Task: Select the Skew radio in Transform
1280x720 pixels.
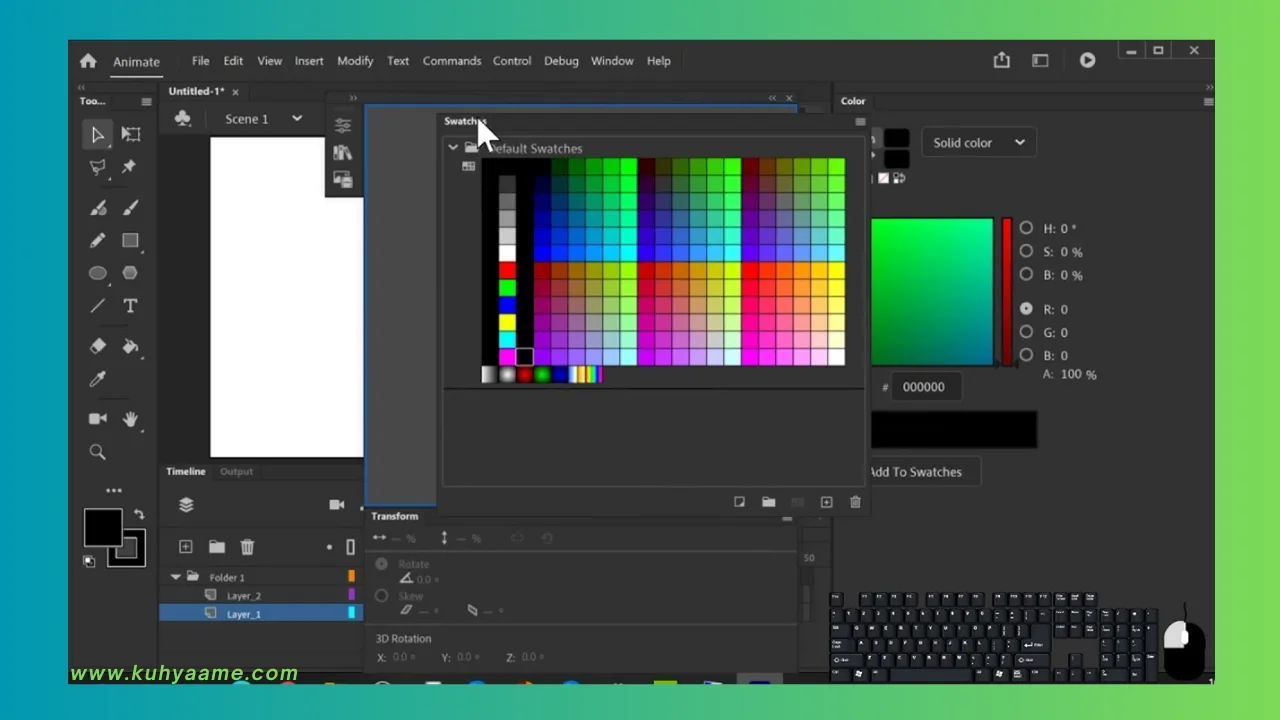Action: tap(381, 595)
